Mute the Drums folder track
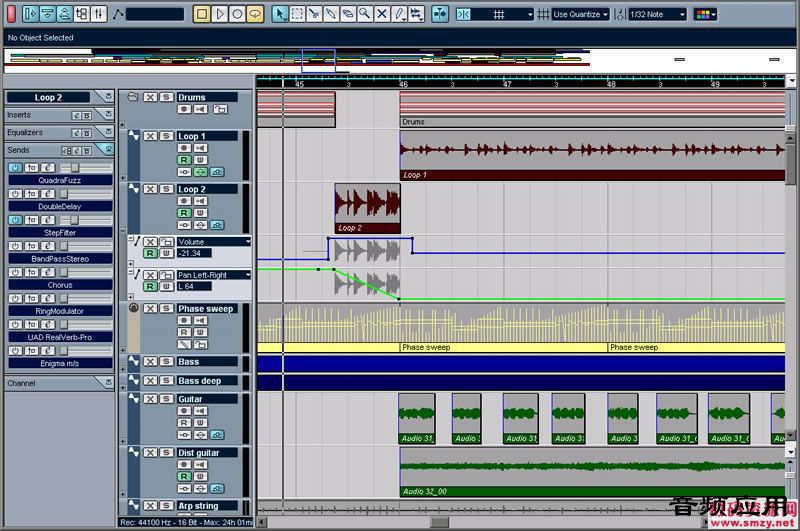 coord(150,97)
